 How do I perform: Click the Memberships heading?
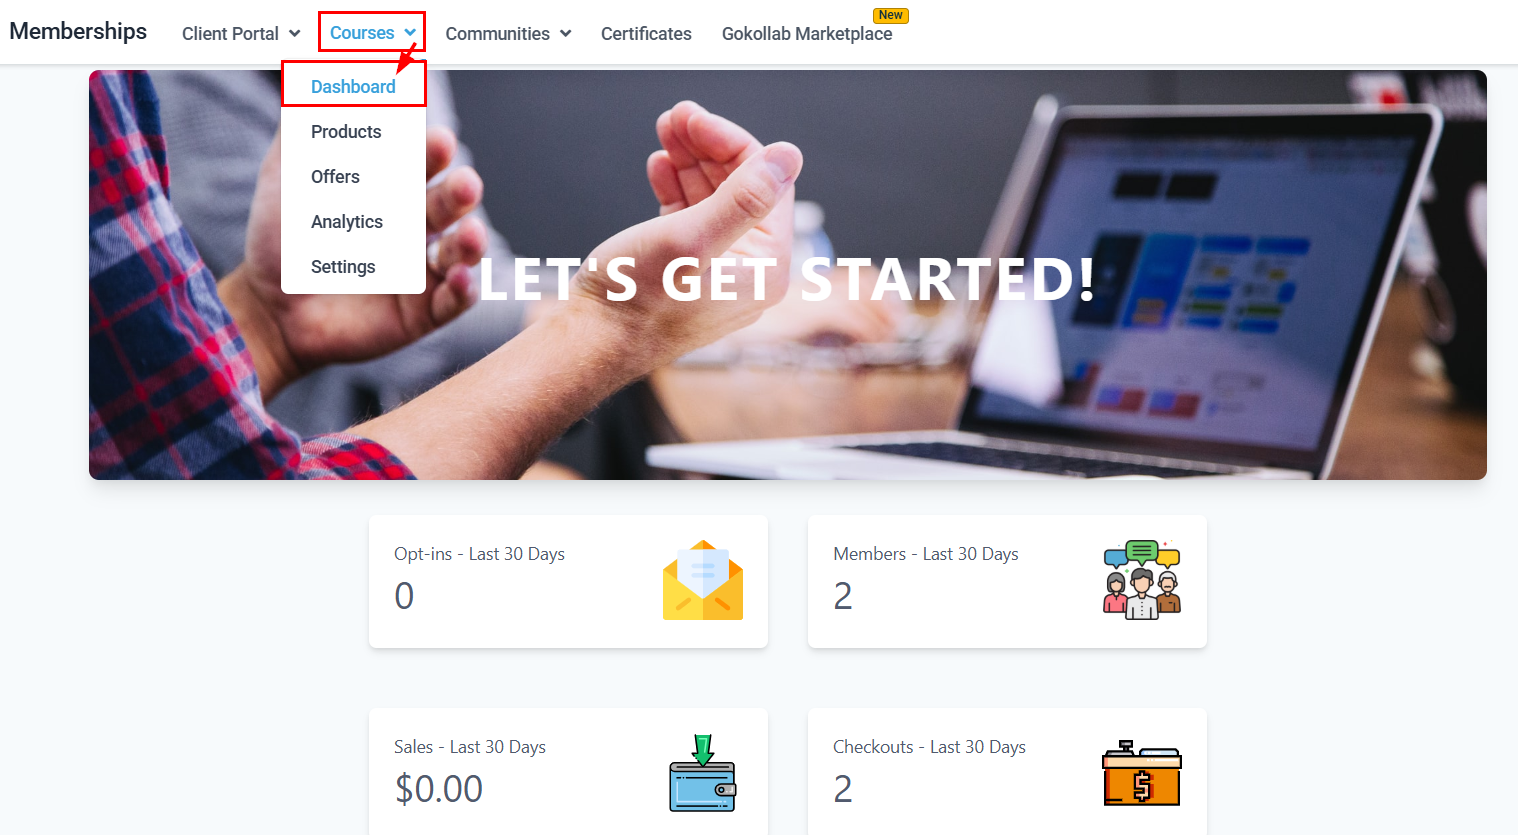(78, 31)
